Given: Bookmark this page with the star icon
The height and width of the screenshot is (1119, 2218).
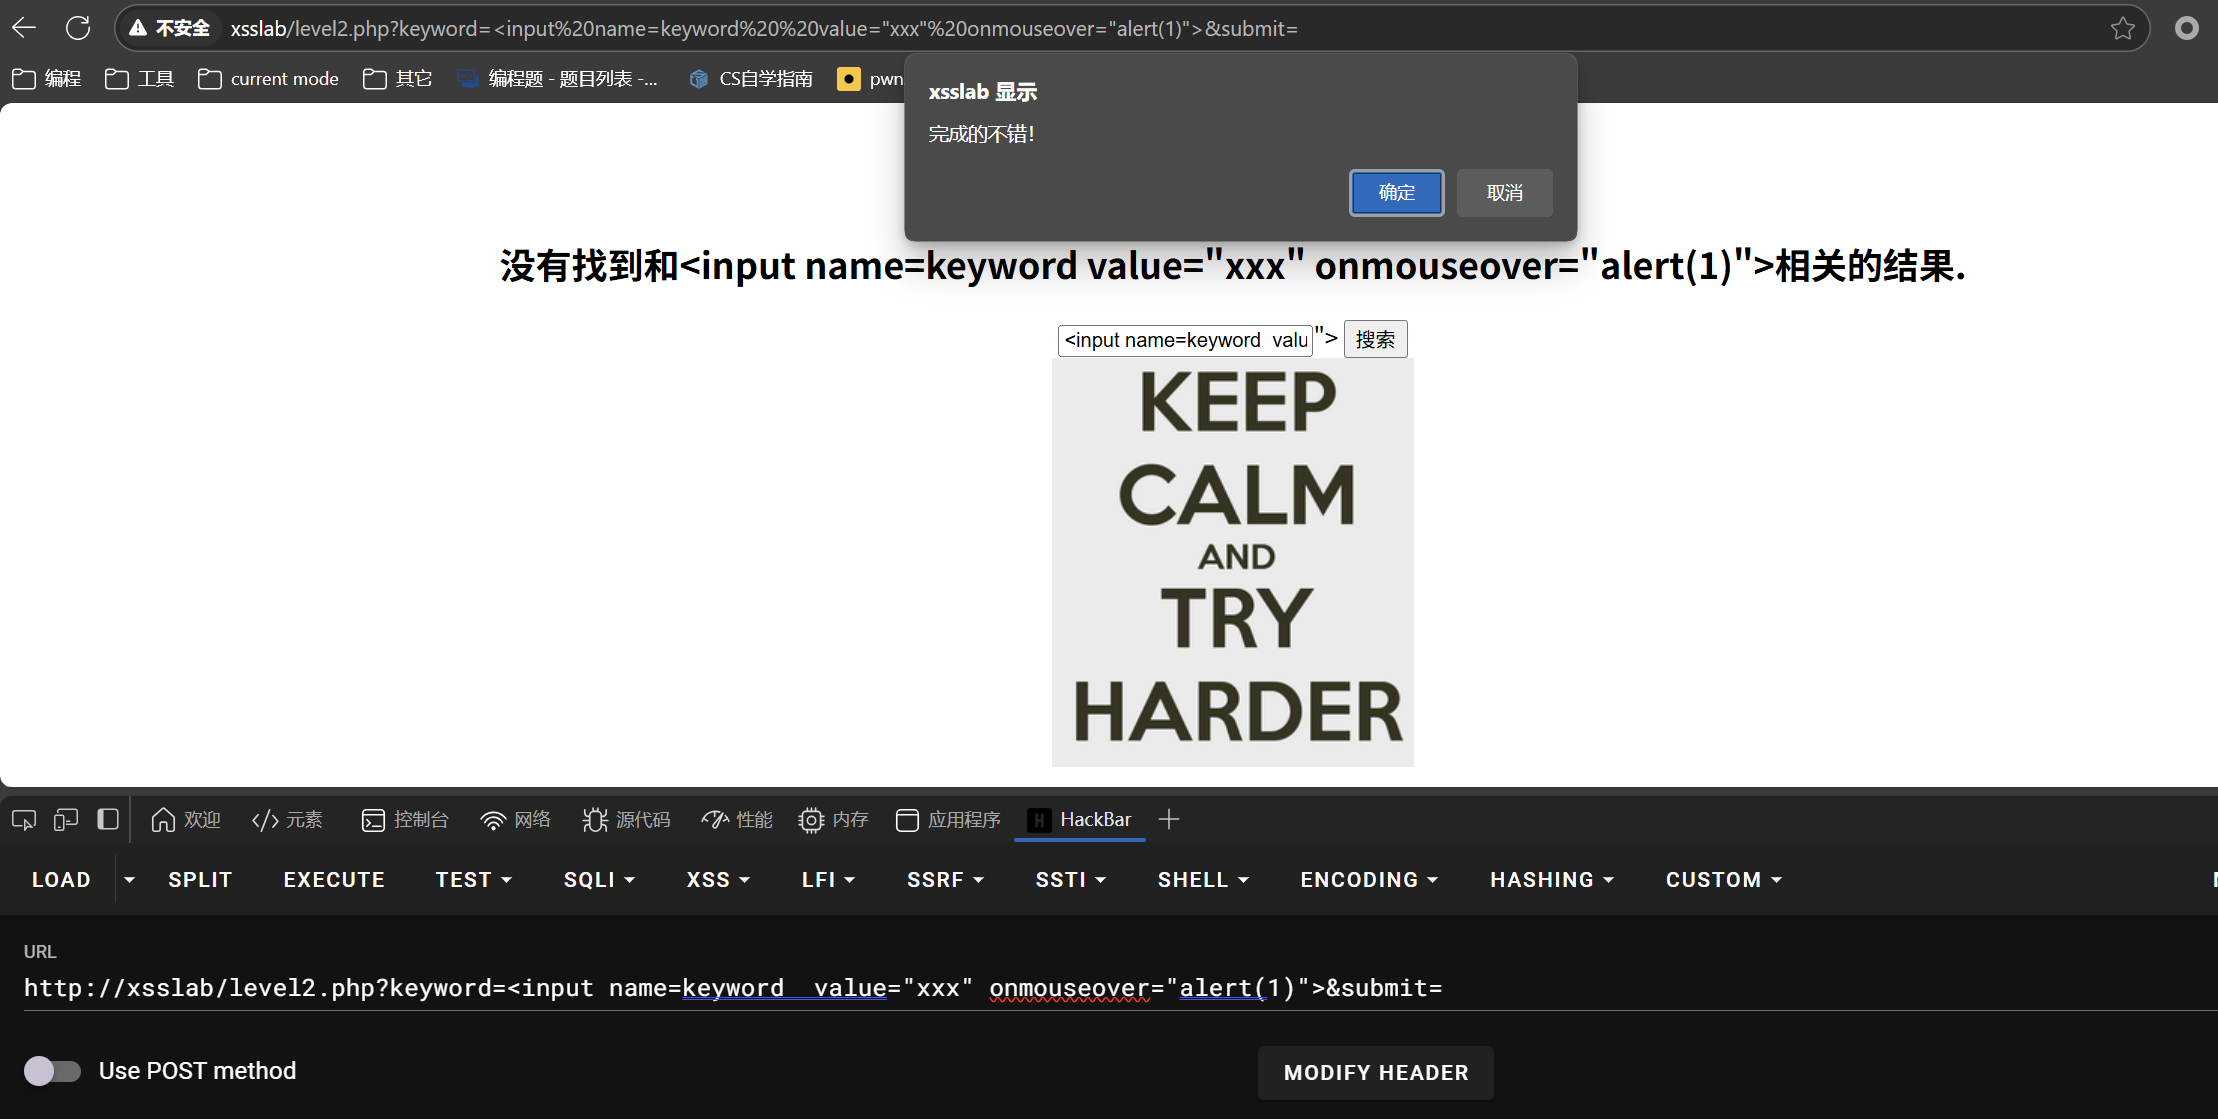Looking at the screenshot, I should click(x=2122, y=28).
